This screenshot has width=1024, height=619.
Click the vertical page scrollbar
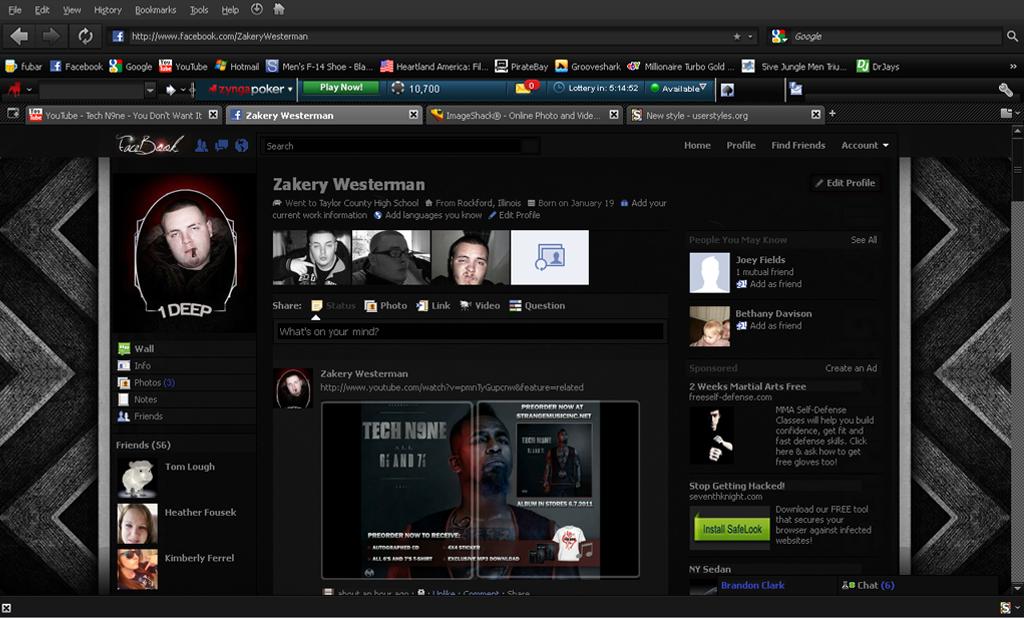pyautogui.click(x=1017, y=359)
